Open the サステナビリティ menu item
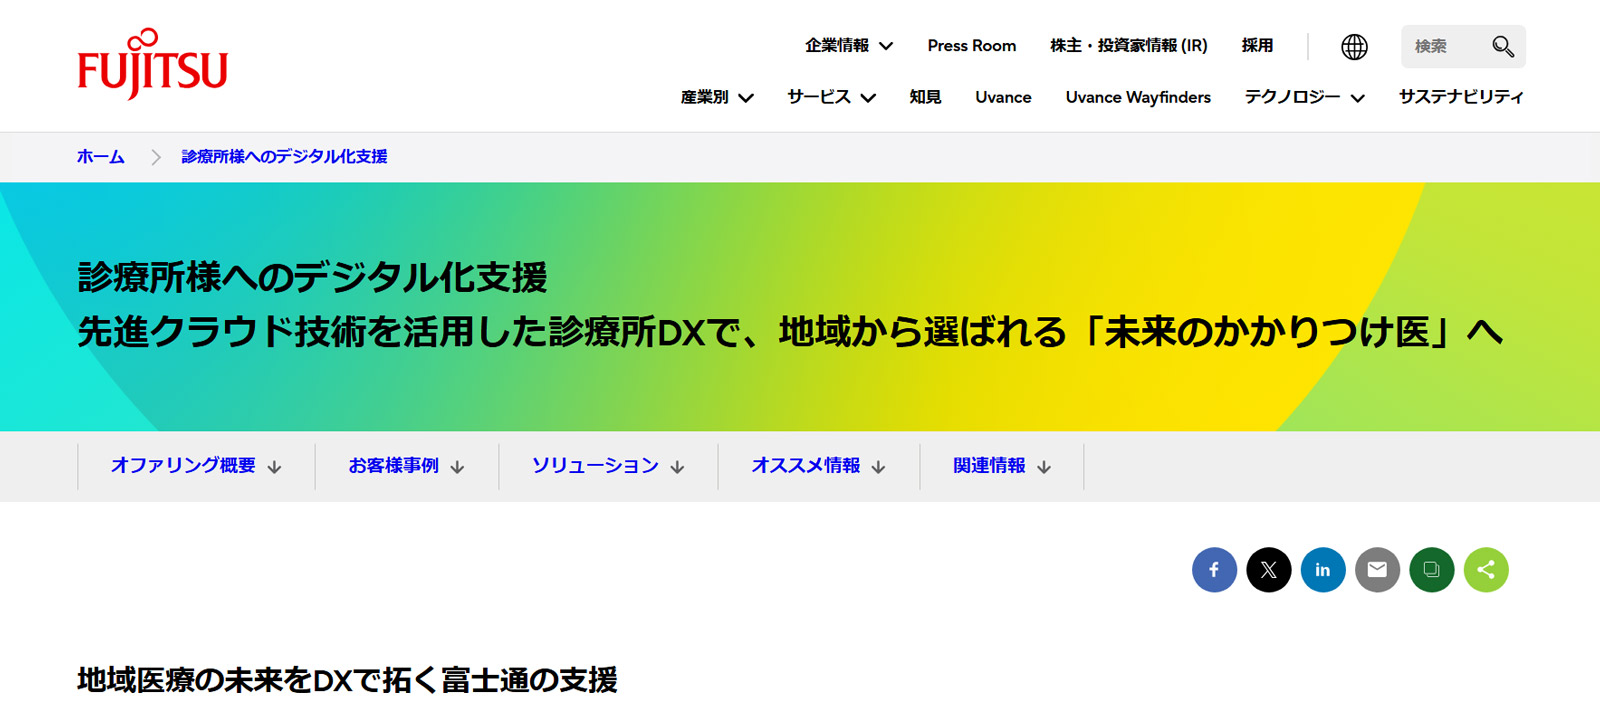Image resolution: width=1600 pixels, height=707 pixels. 1461,97
